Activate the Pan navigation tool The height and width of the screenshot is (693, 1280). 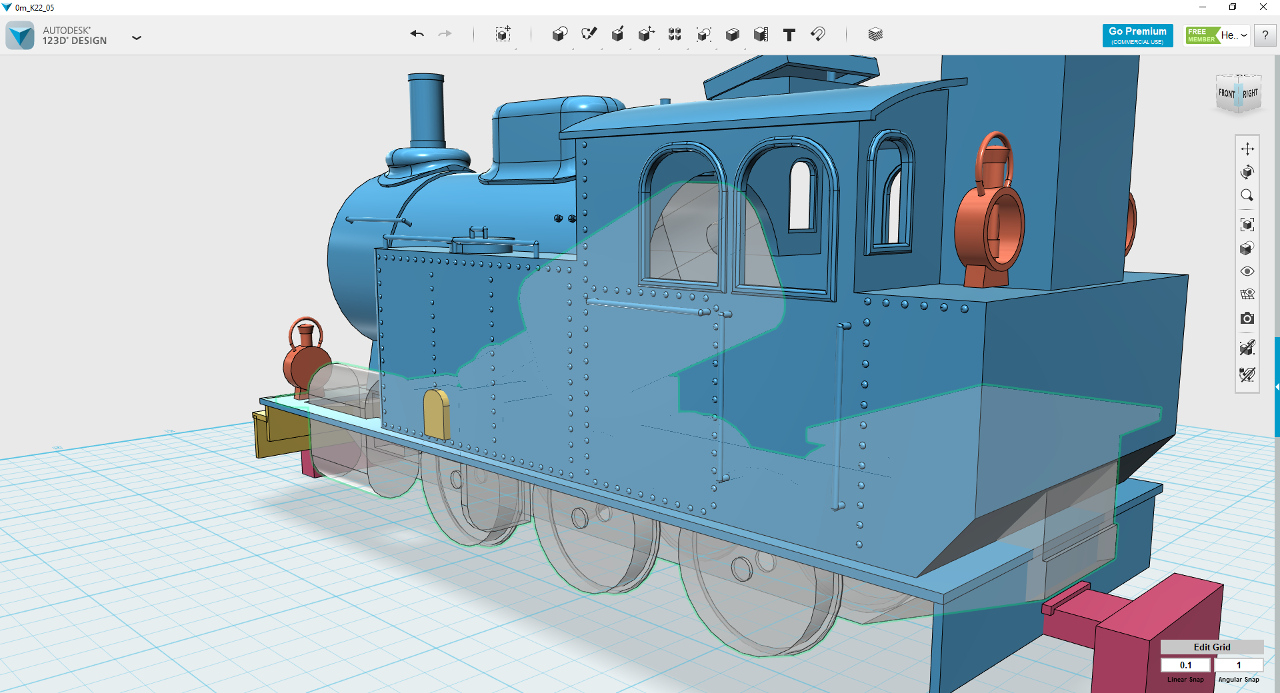[x=1247, y=148]
